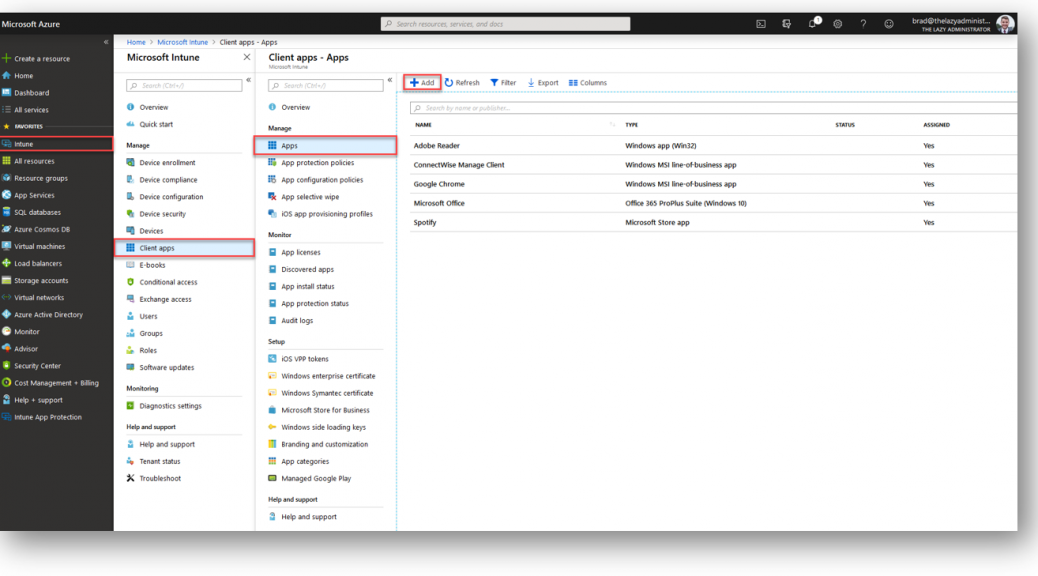Open Device enrollment

click(167, 163)
